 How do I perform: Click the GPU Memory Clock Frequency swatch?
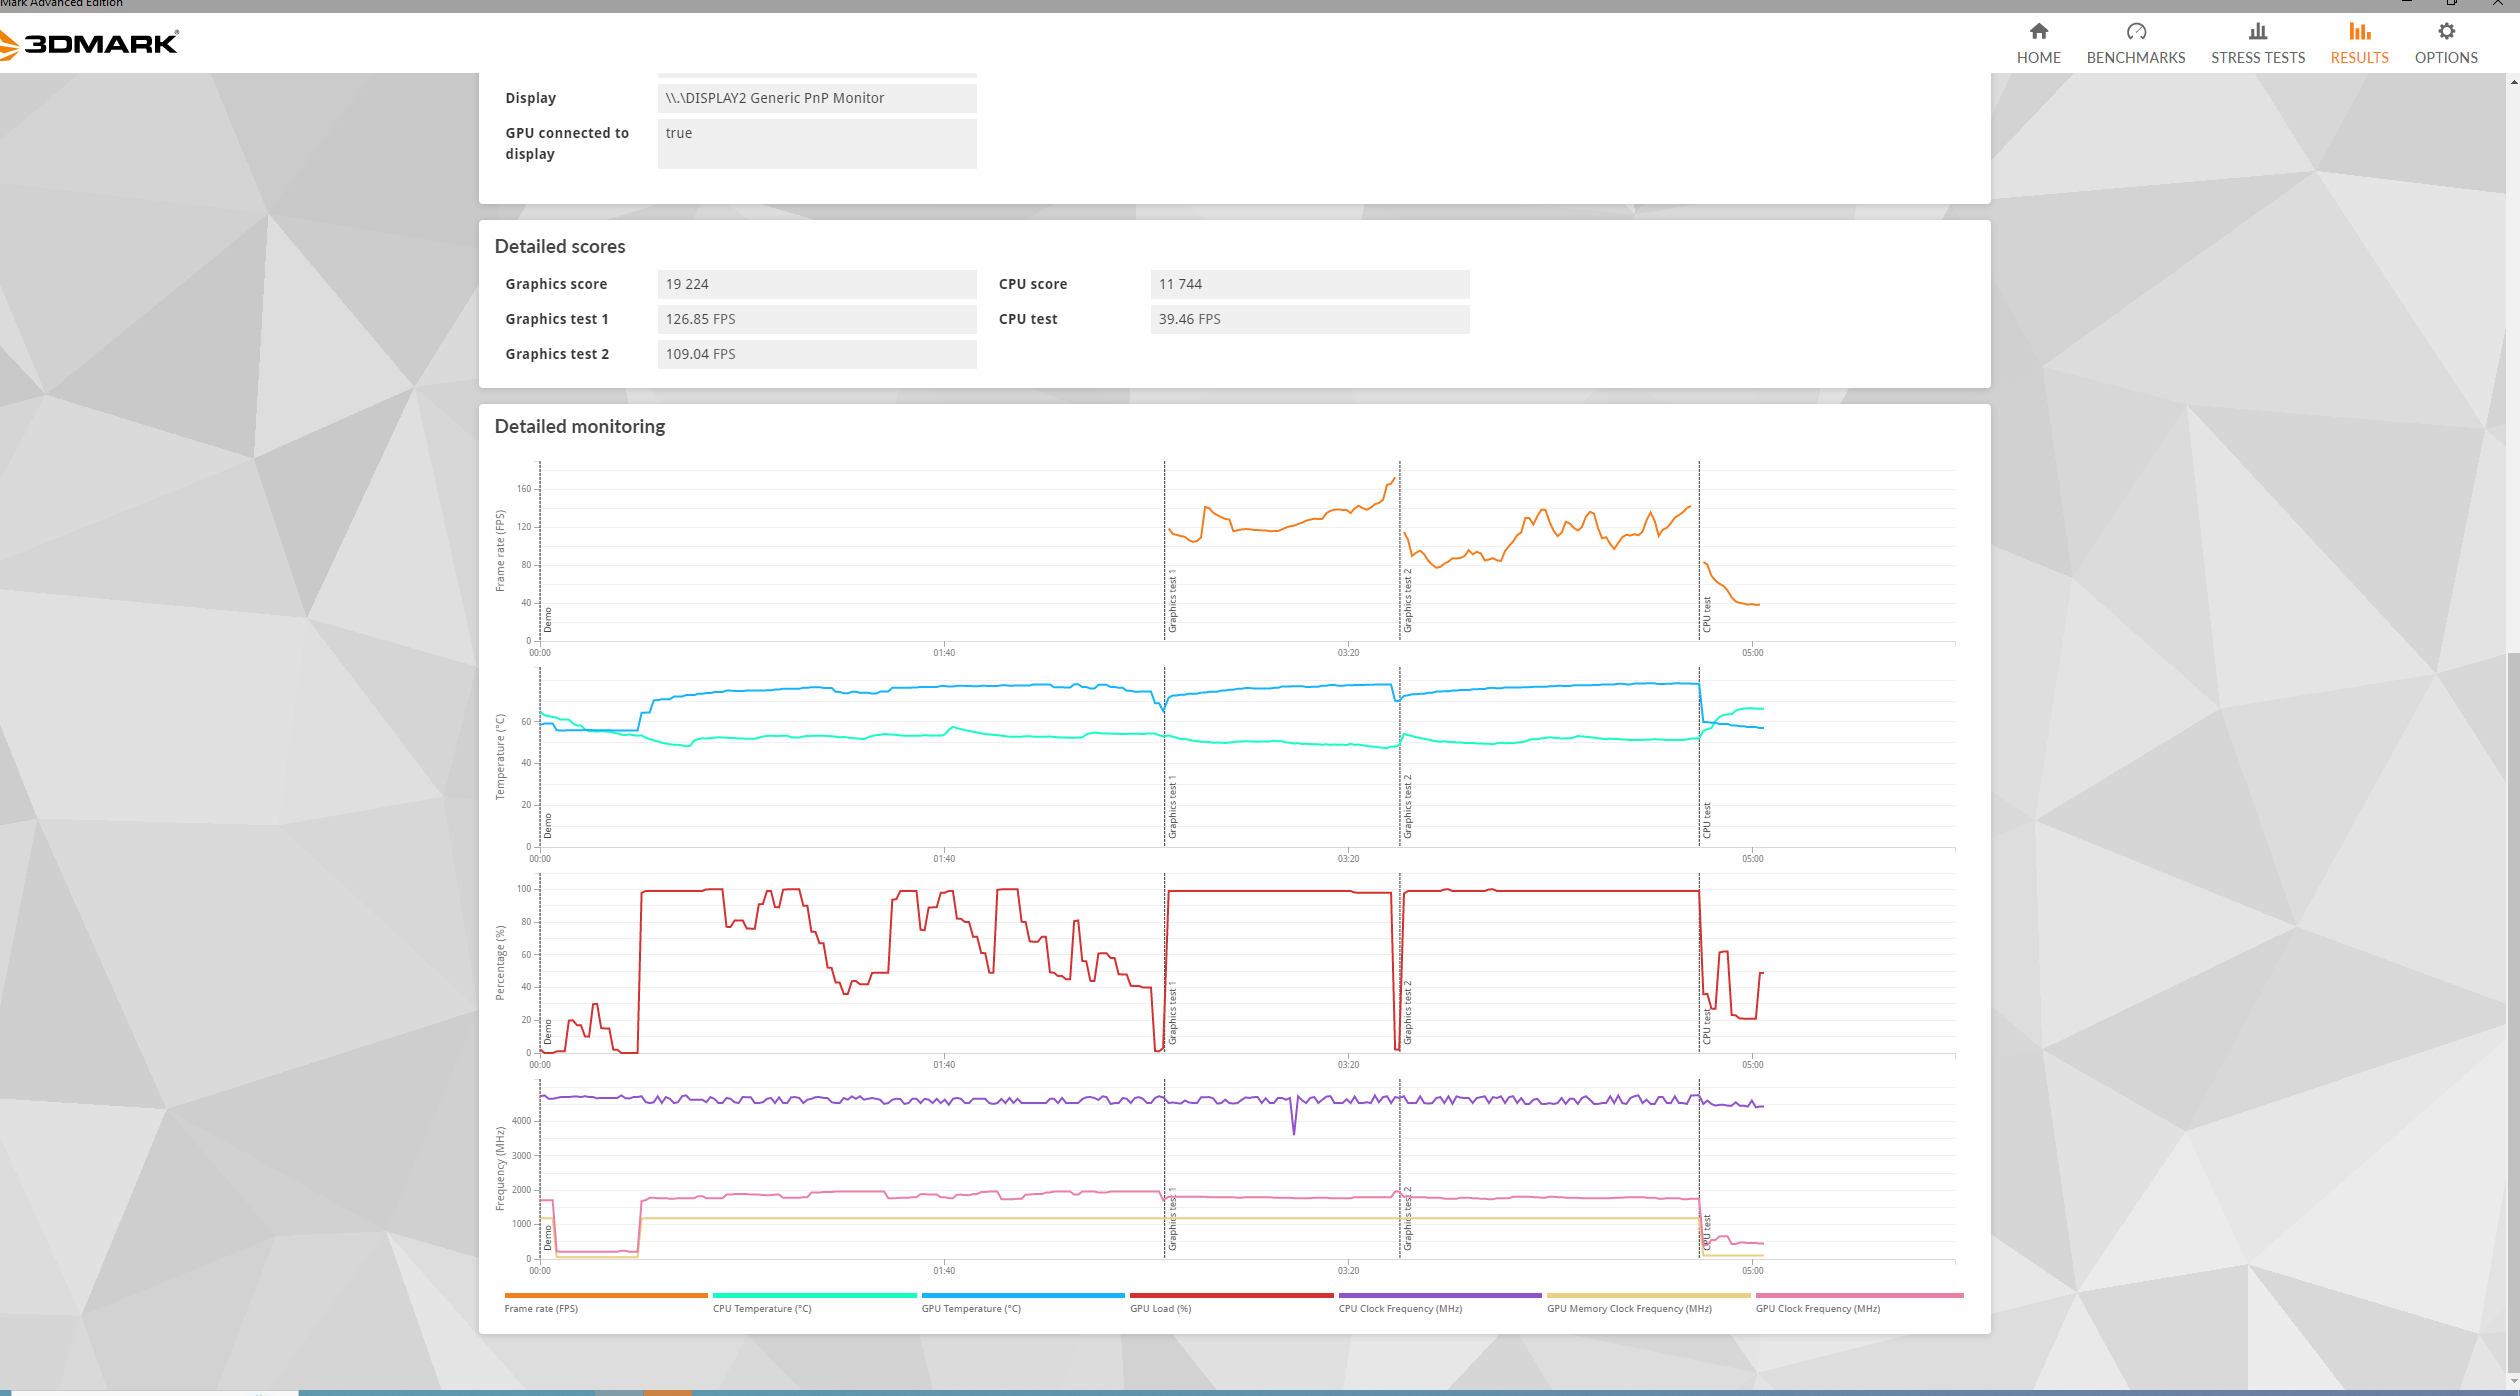(1647, 1295)
